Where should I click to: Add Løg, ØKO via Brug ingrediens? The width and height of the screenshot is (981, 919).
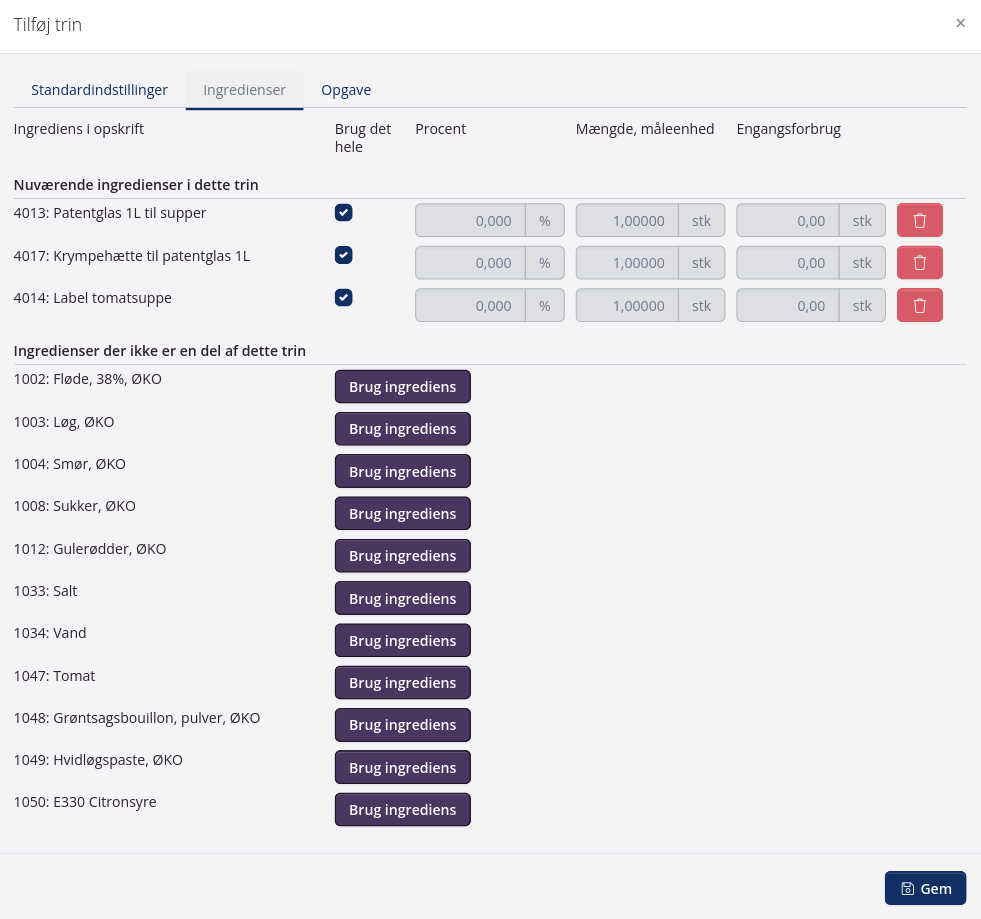point(402,429)
